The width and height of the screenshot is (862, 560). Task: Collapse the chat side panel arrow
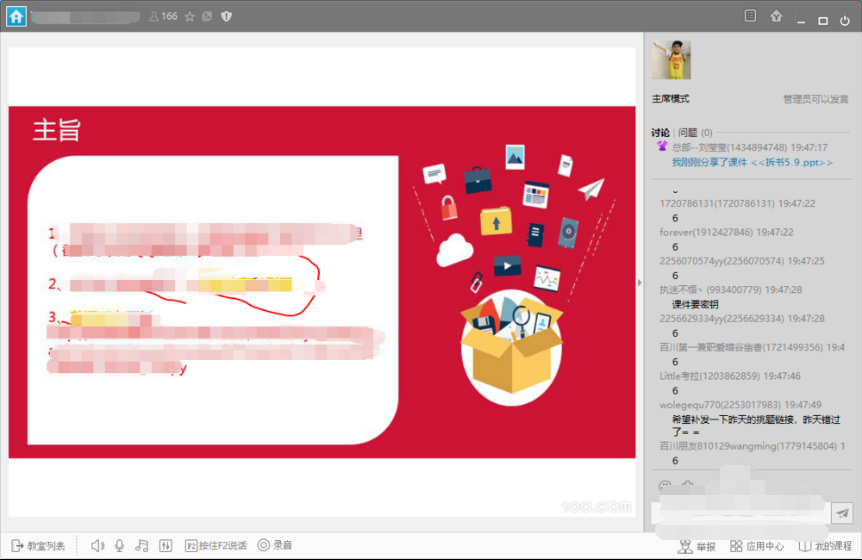point(639,282)
